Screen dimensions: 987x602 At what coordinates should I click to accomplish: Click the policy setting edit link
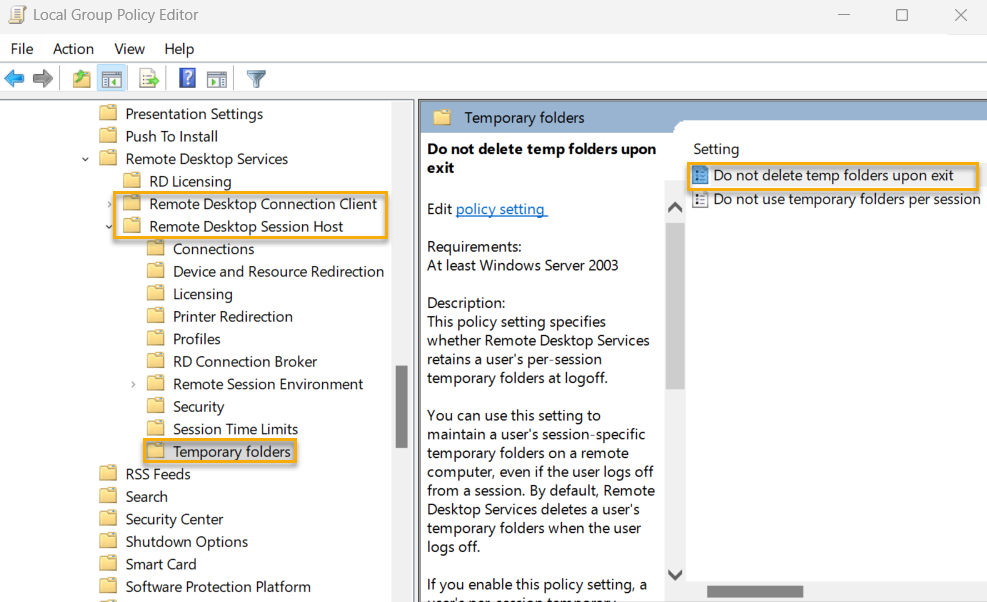[x=501, y=209]
